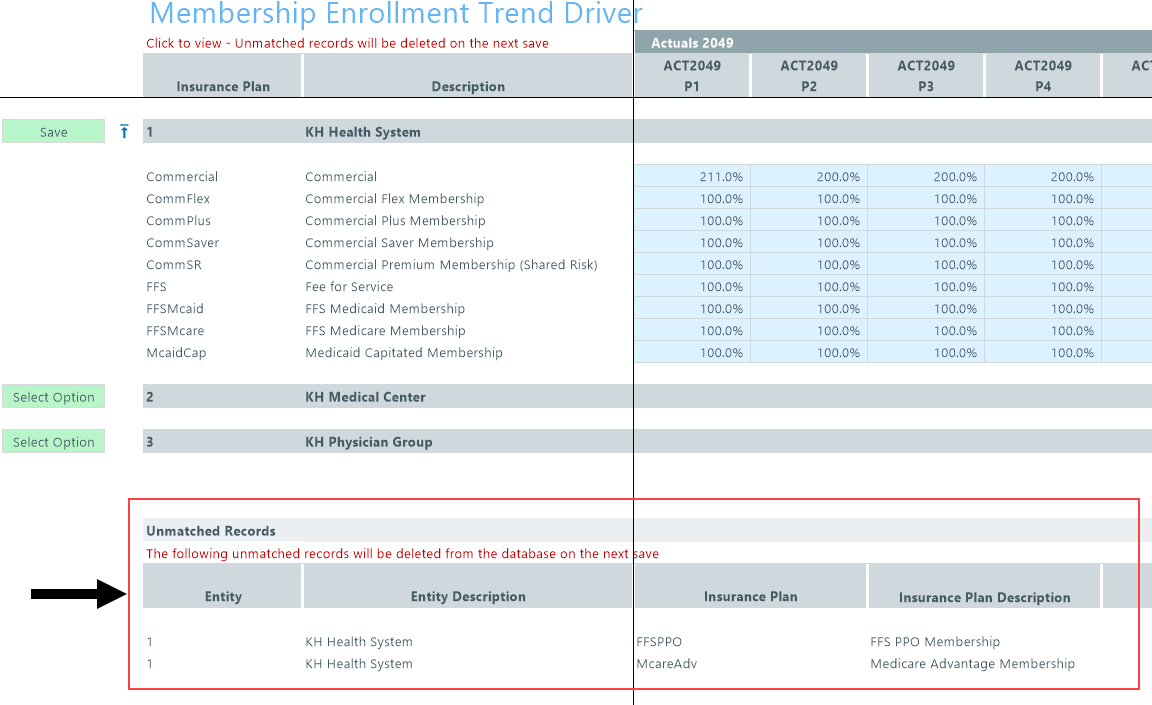Click the McaidCap P4 value cell
The width and height of the screenshot is (1152, 705).
click(1043, 352)
